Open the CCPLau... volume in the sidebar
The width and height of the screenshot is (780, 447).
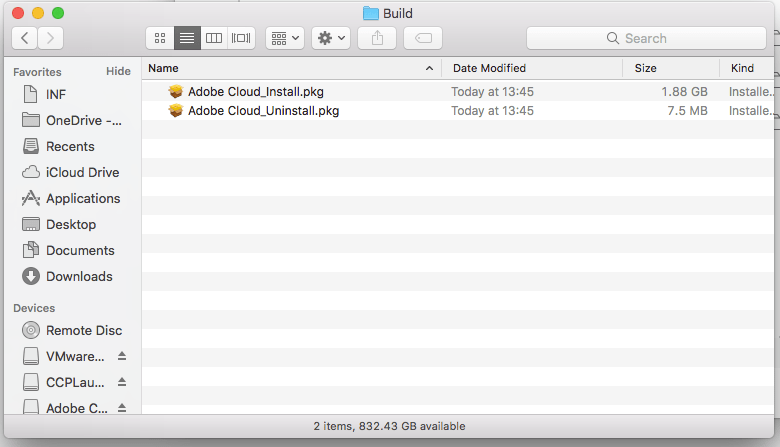coord(65,382)
